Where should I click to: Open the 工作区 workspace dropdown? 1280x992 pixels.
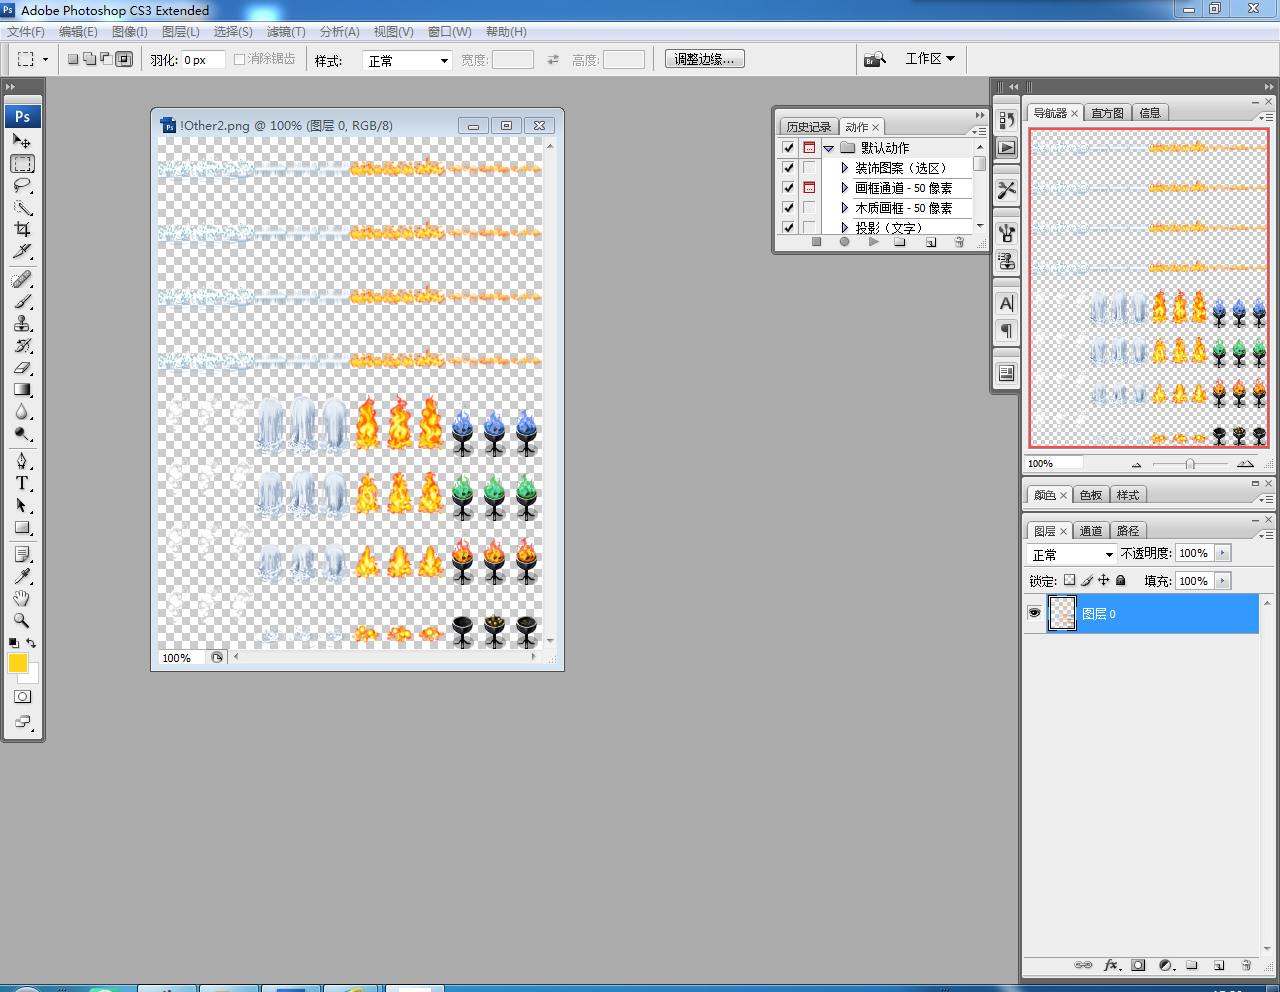tap(930, 59)
